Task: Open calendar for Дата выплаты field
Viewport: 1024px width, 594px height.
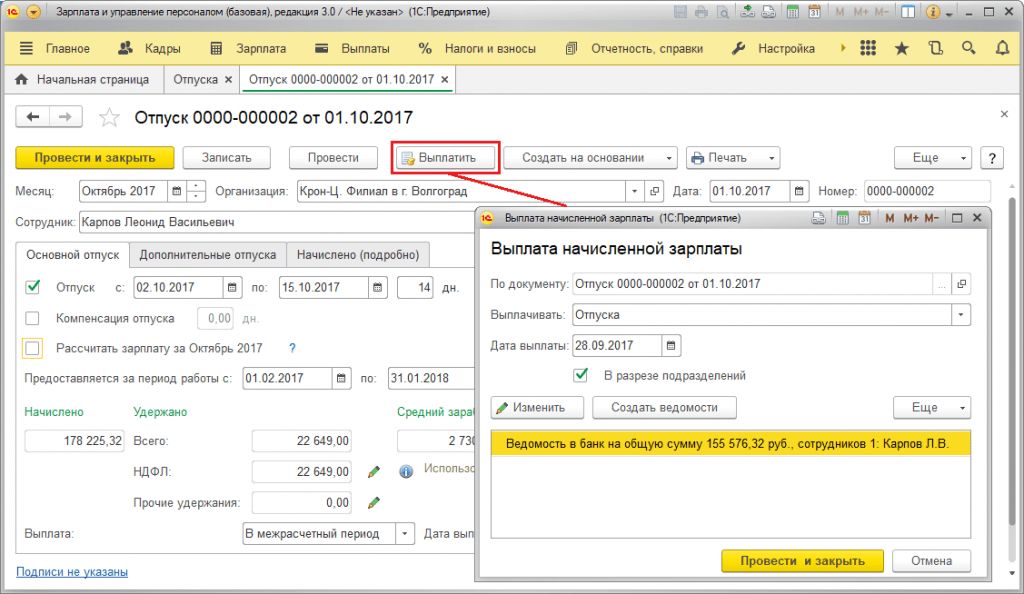Action: (671, 345)
